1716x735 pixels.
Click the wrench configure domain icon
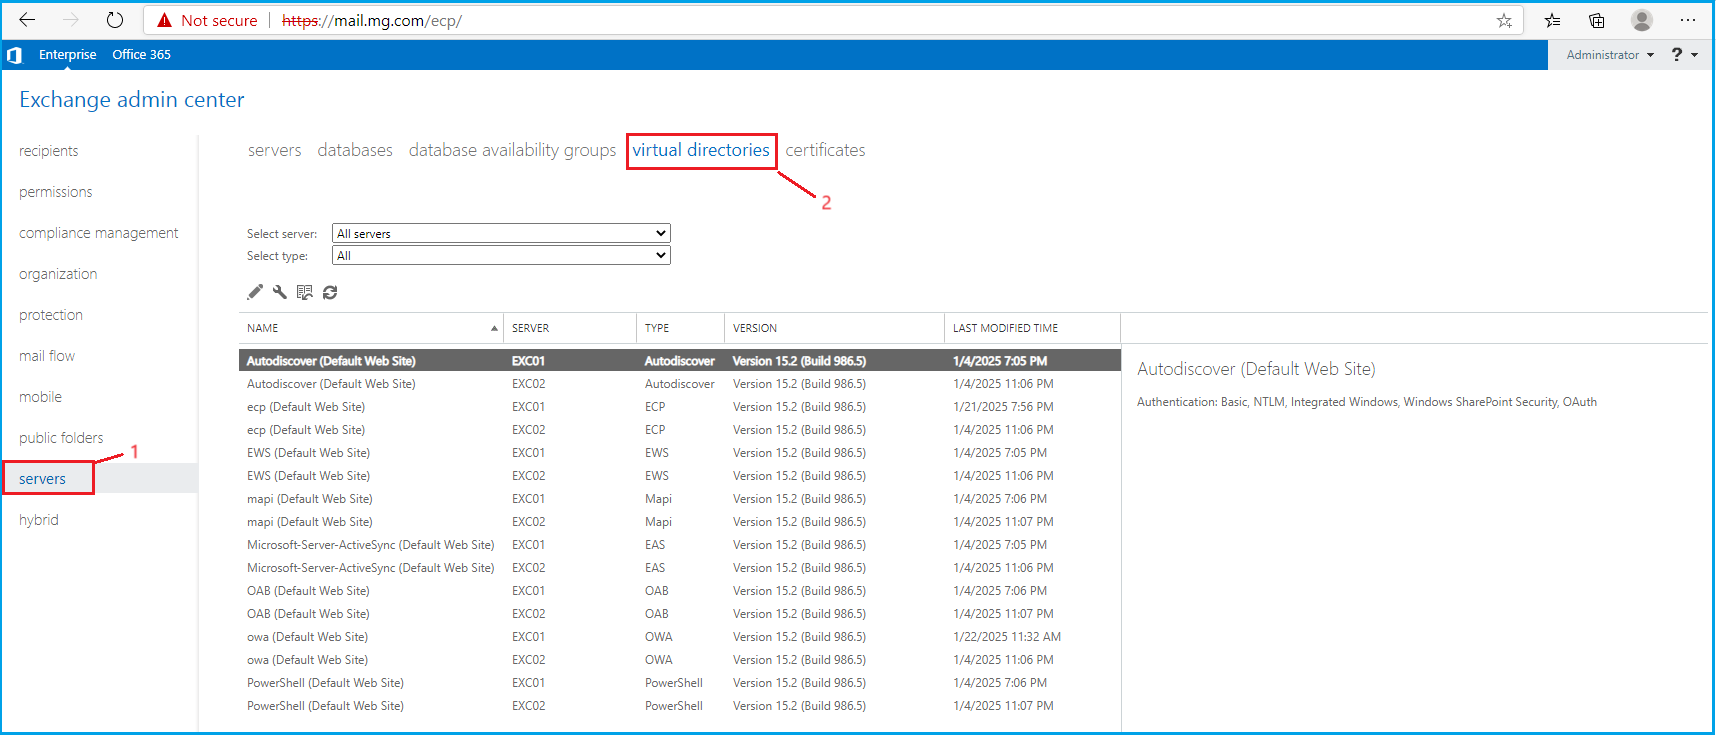[x=280, y=292]
